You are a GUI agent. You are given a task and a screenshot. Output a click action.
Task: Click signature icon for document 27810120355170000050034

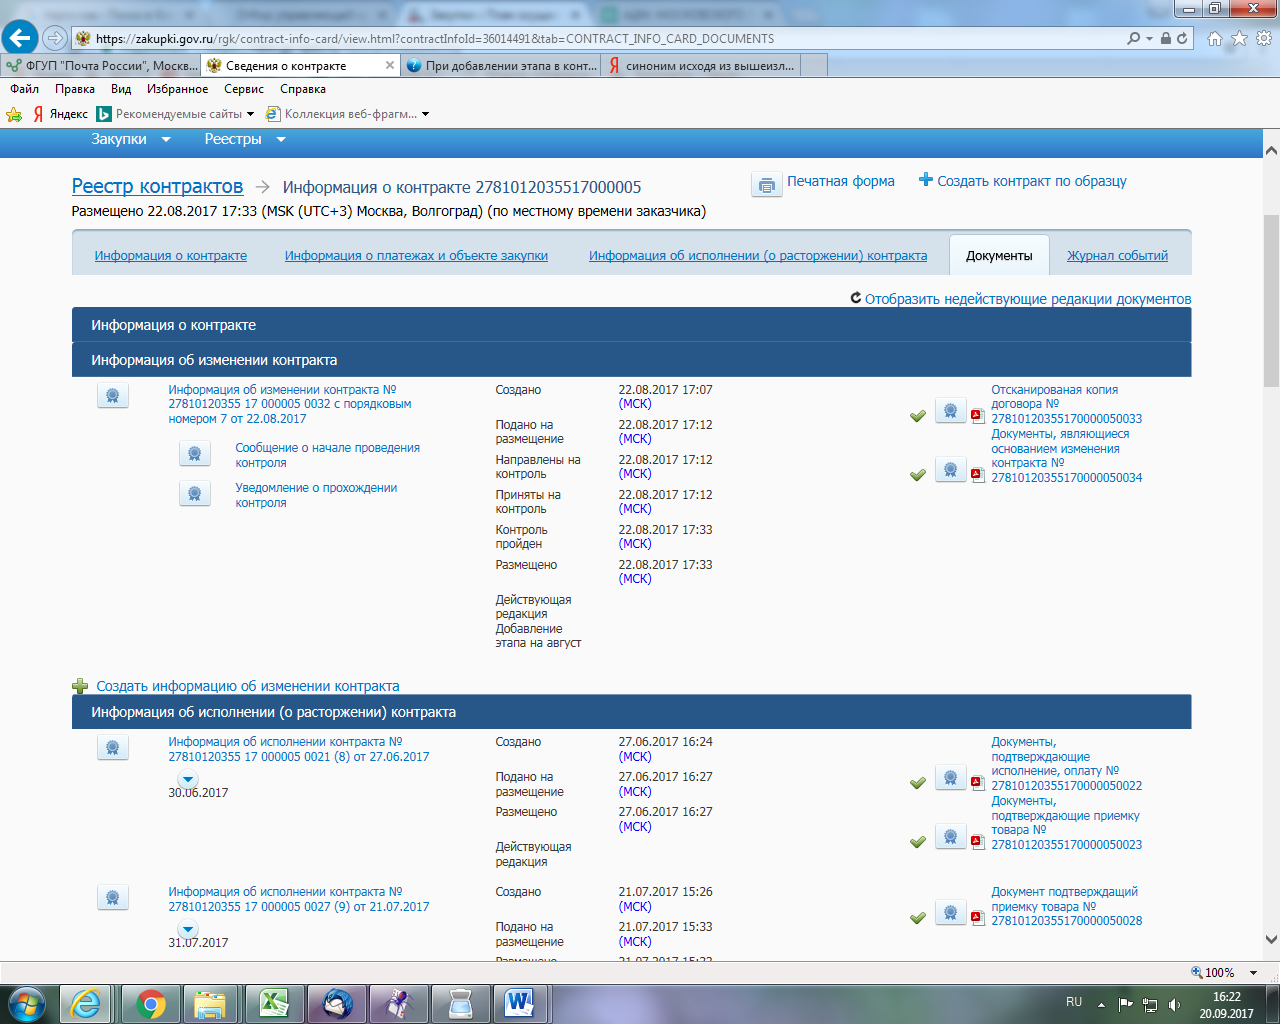(x=951, y=470)
